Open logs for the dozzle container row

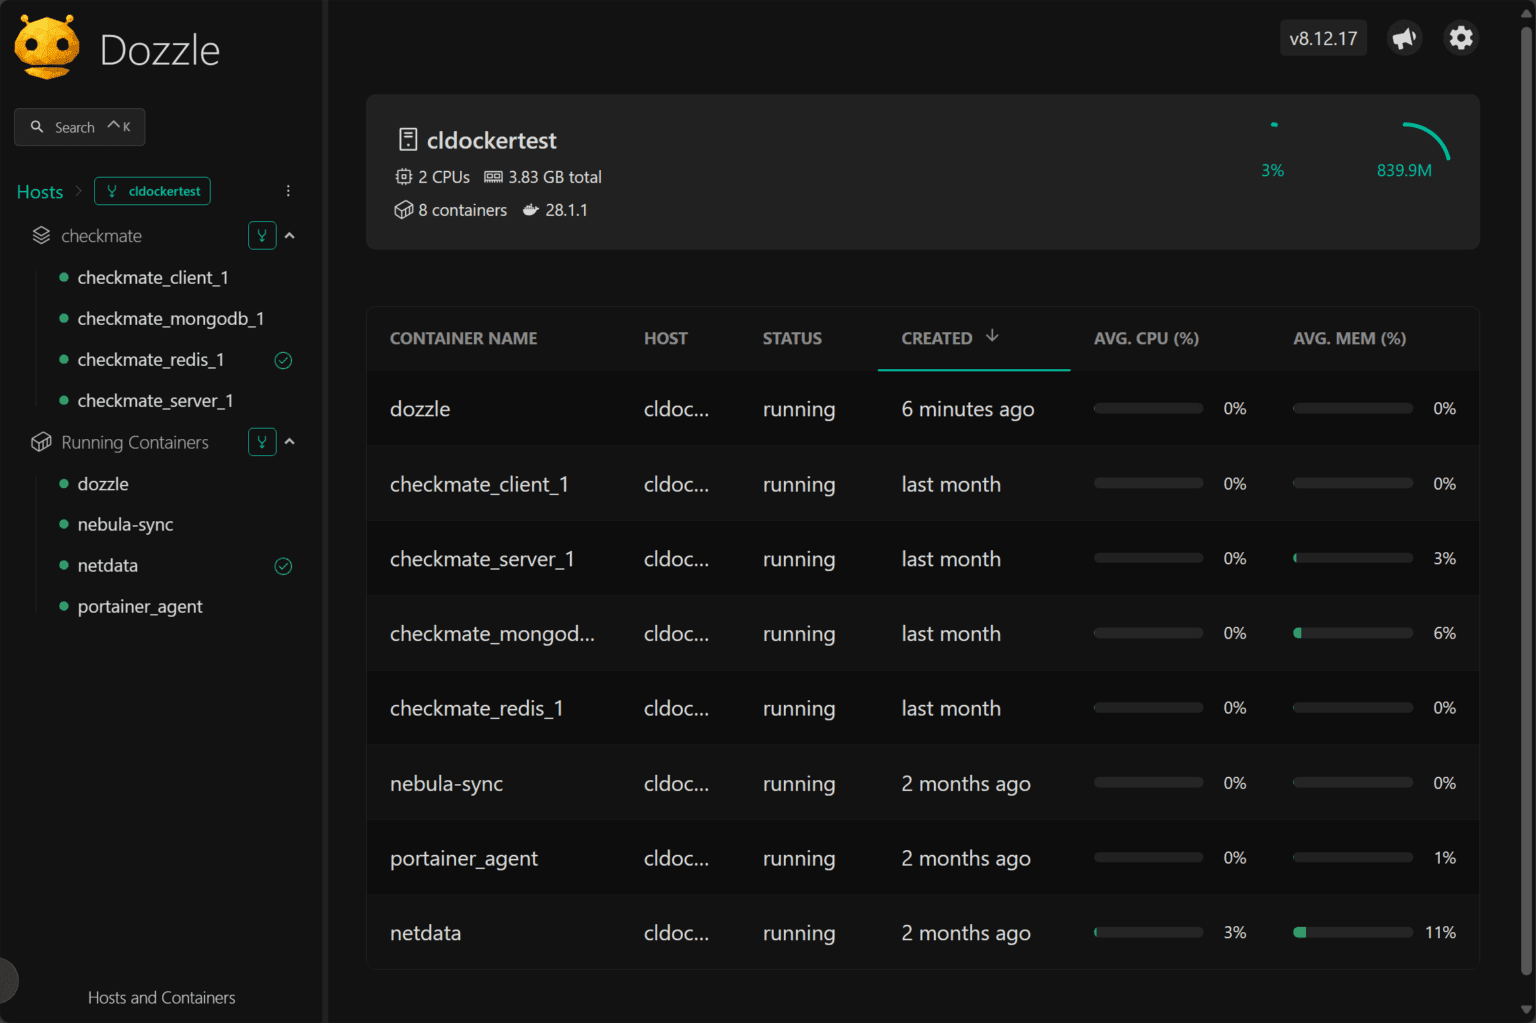click(x=420, y=408)
